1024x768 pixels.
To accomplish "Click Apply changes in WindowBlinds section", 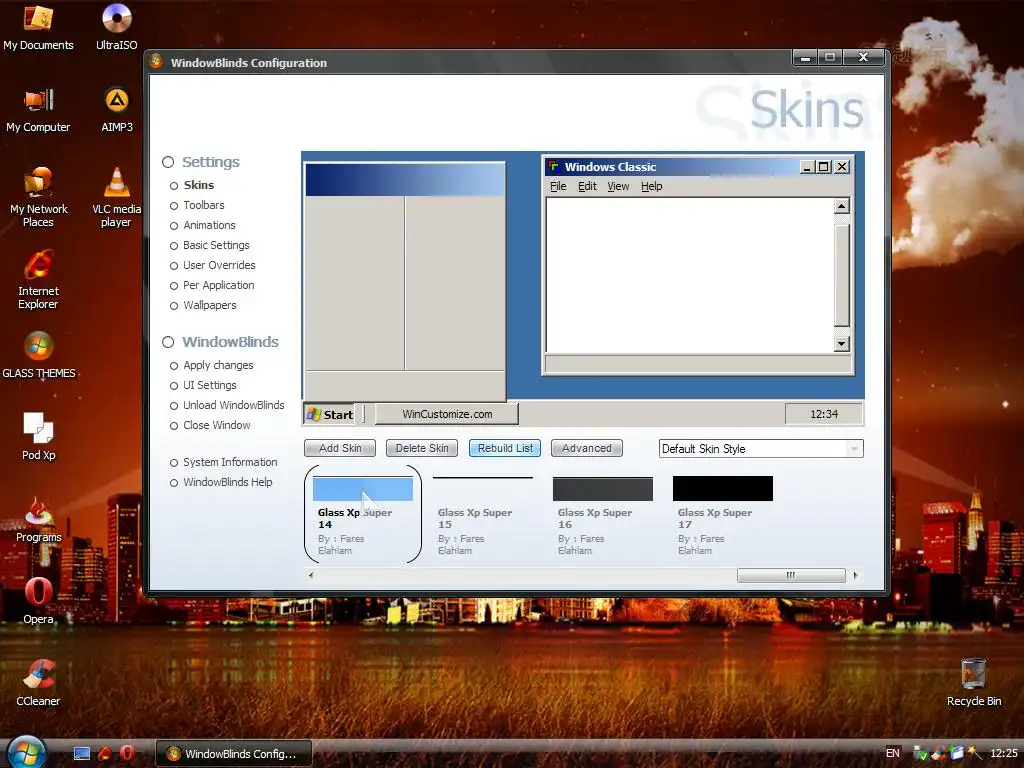I will point(218,365).
